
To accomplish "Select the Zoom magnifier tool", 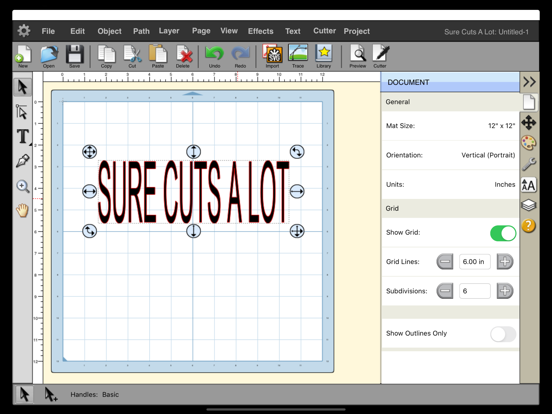I will (23, 186).
